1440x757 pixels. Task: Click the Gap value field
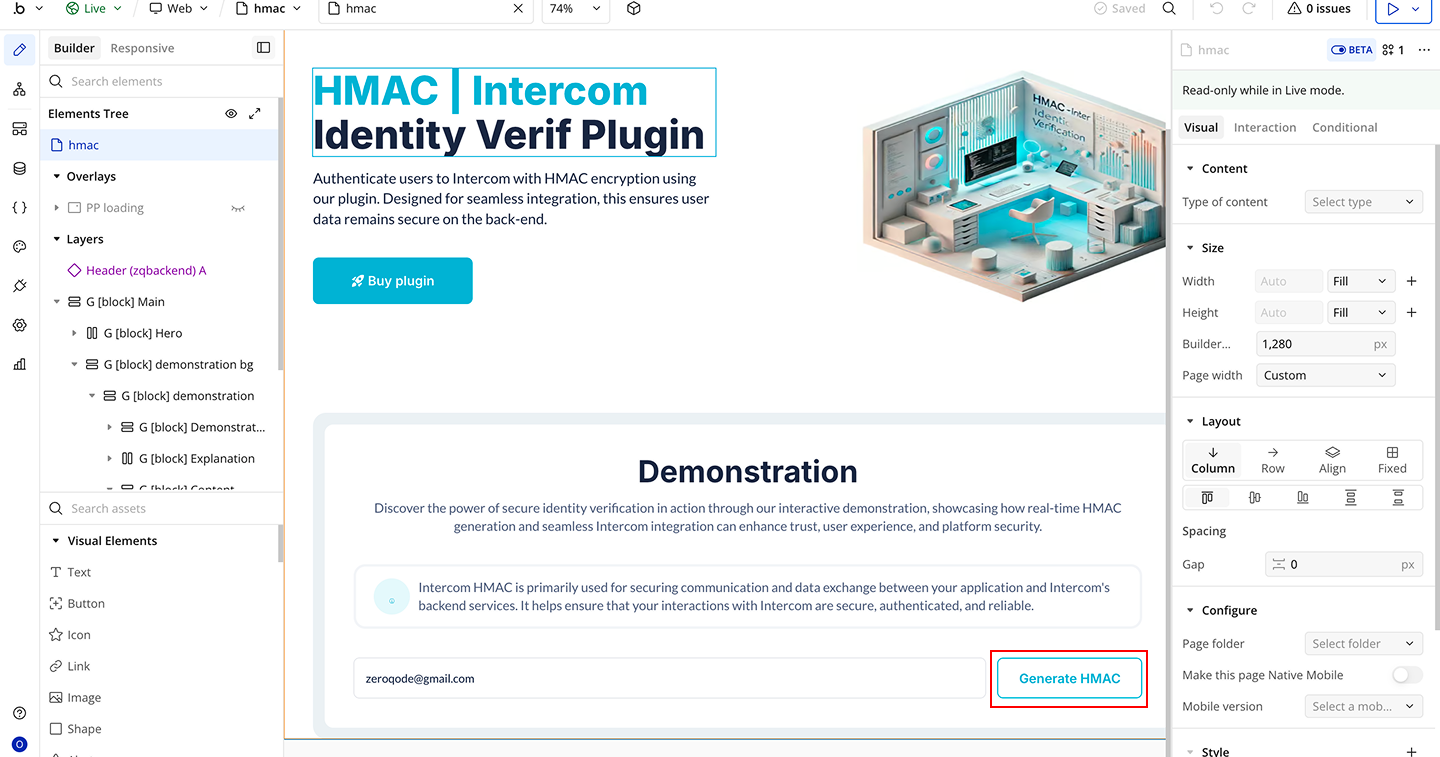[1343, 565]
